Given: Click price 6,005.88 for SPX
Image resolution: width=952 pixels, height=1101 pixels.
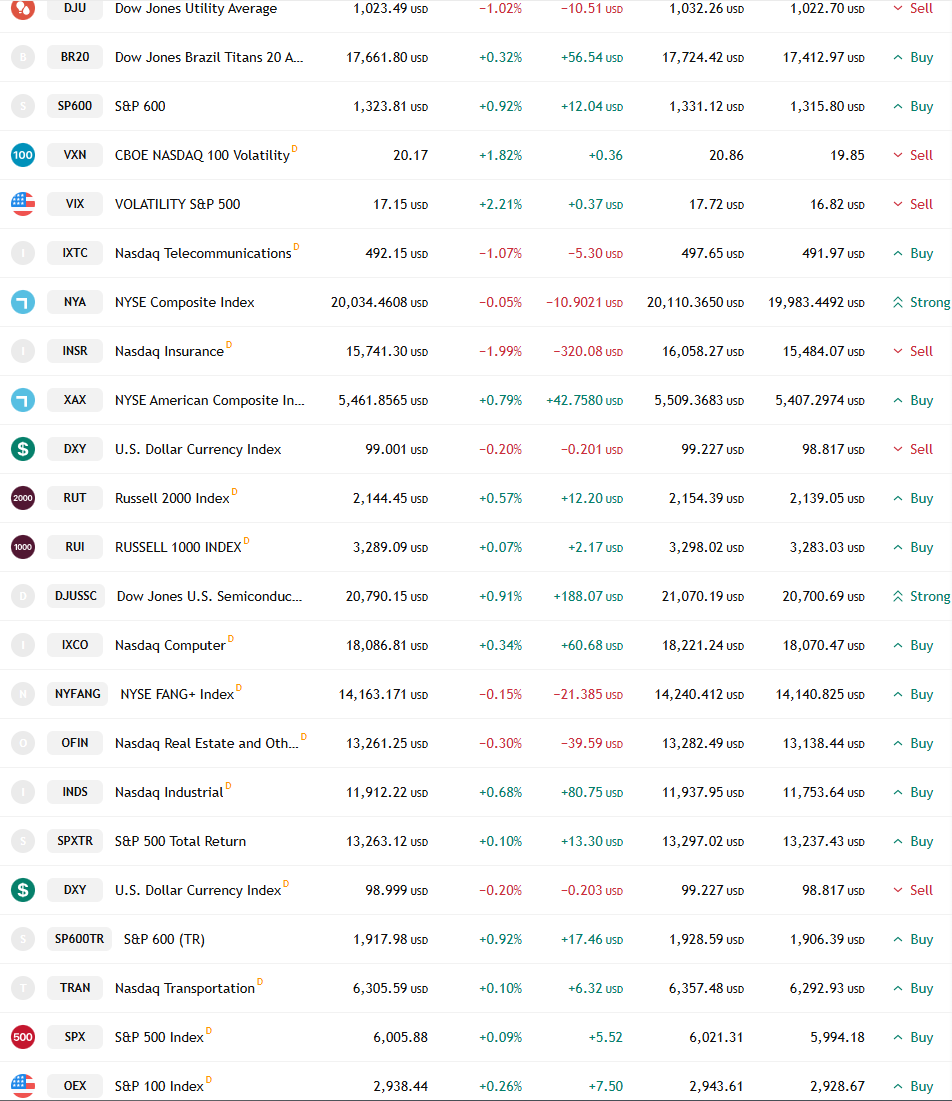Looking at the screenshot, I should (400, 1037).
